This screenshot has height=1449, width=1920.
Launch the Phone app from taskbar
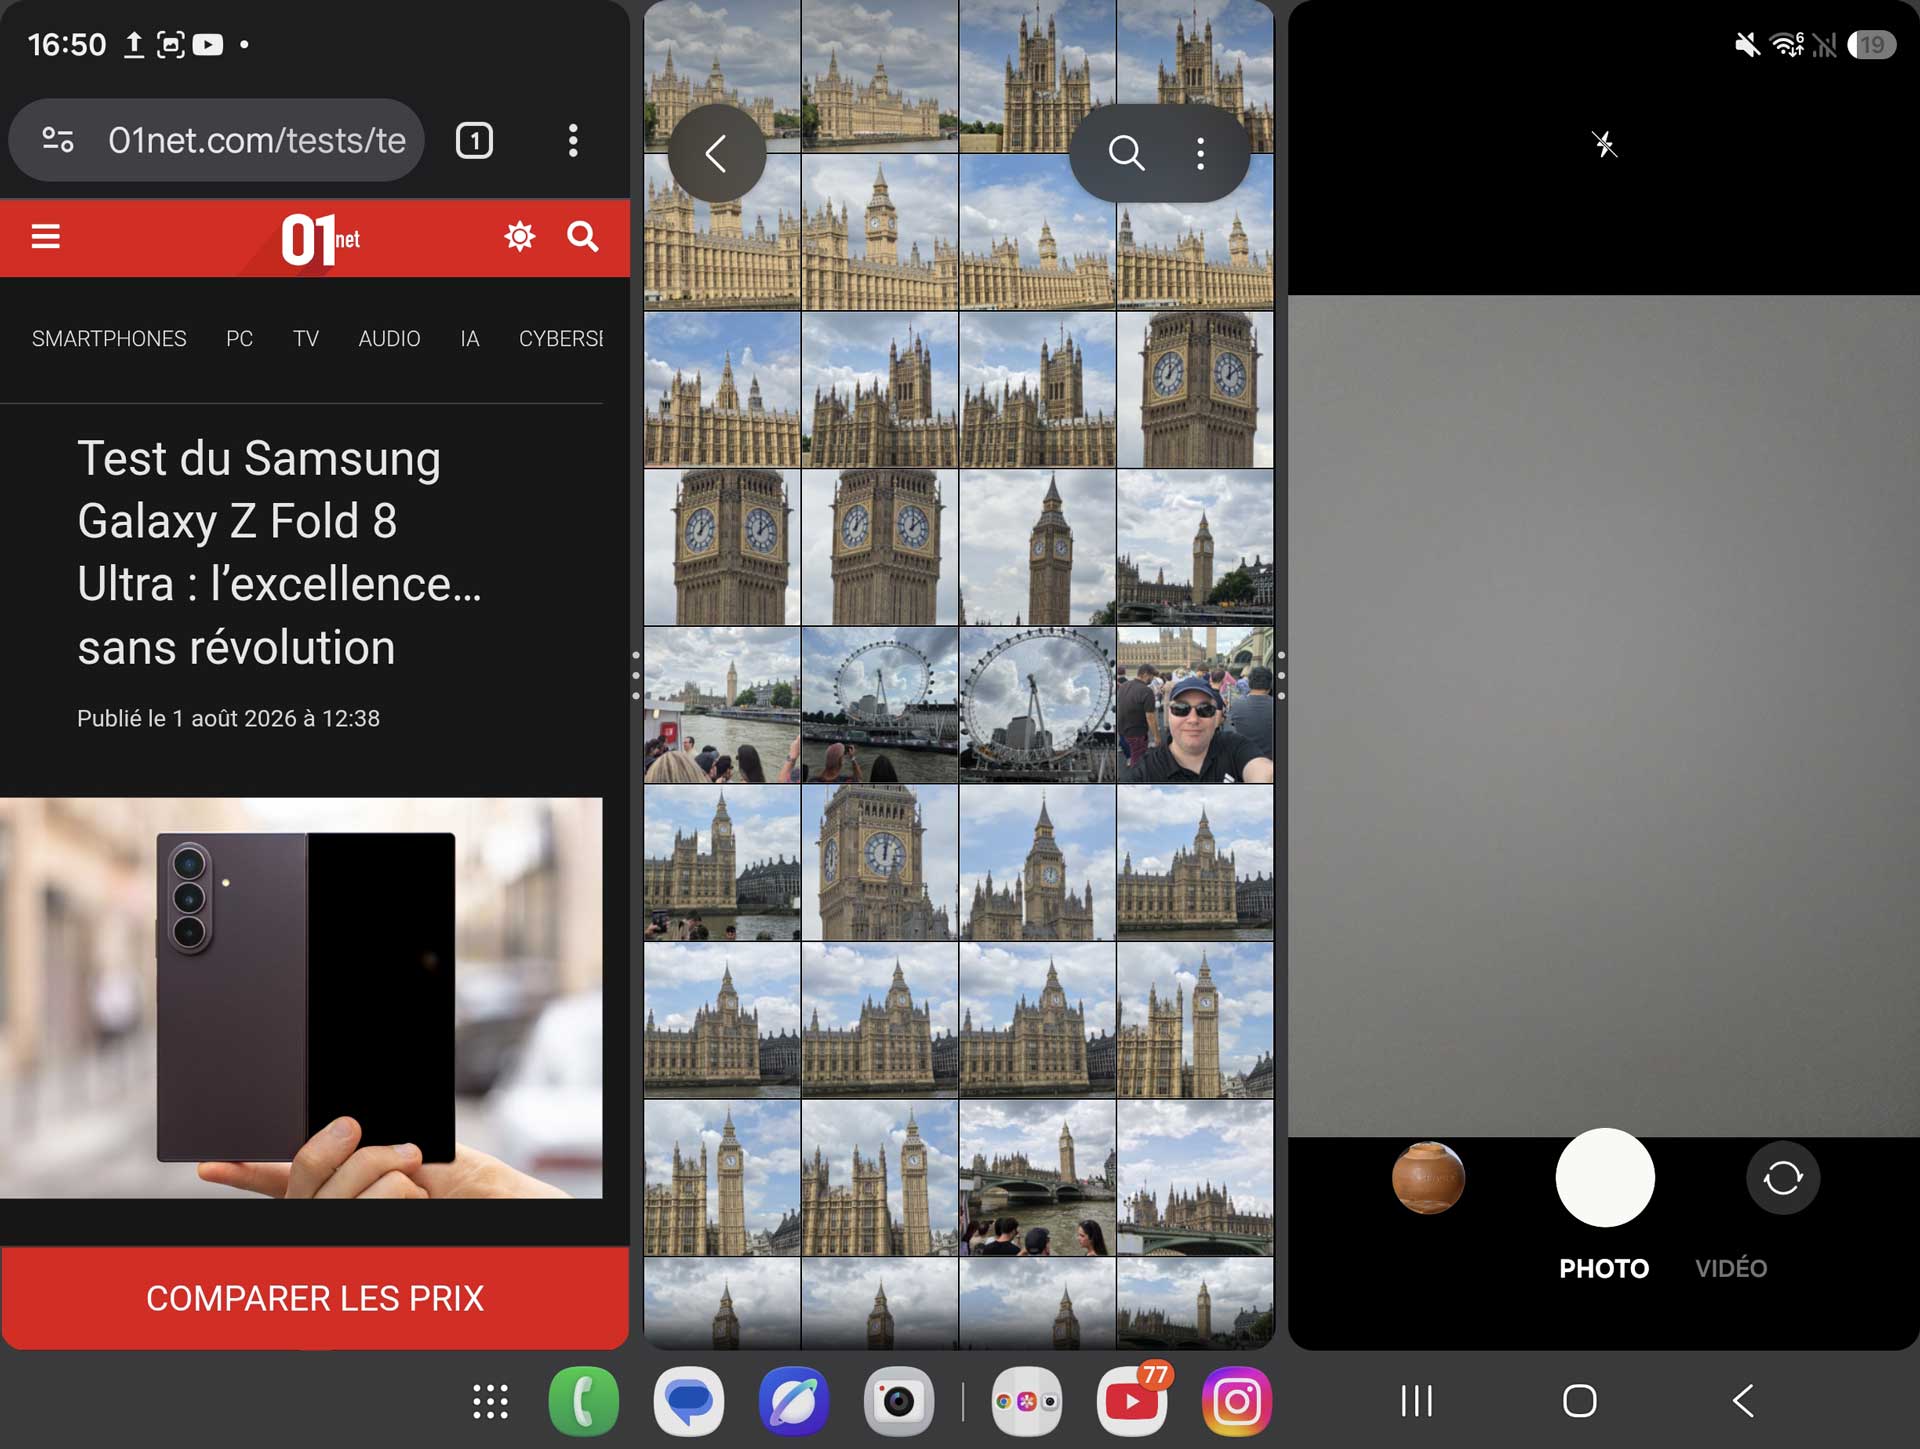584,1401
